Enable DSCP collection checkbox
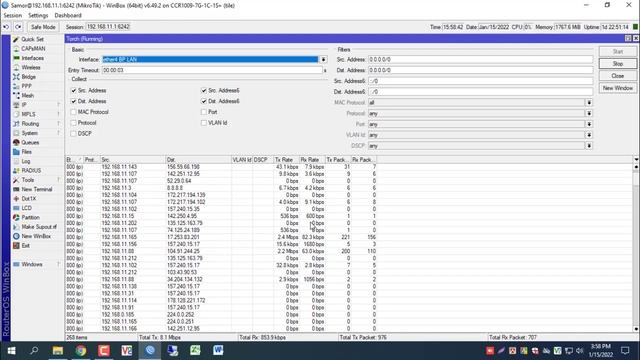The width and height of the screenshot is (640, 360). (x=73, y=133)
